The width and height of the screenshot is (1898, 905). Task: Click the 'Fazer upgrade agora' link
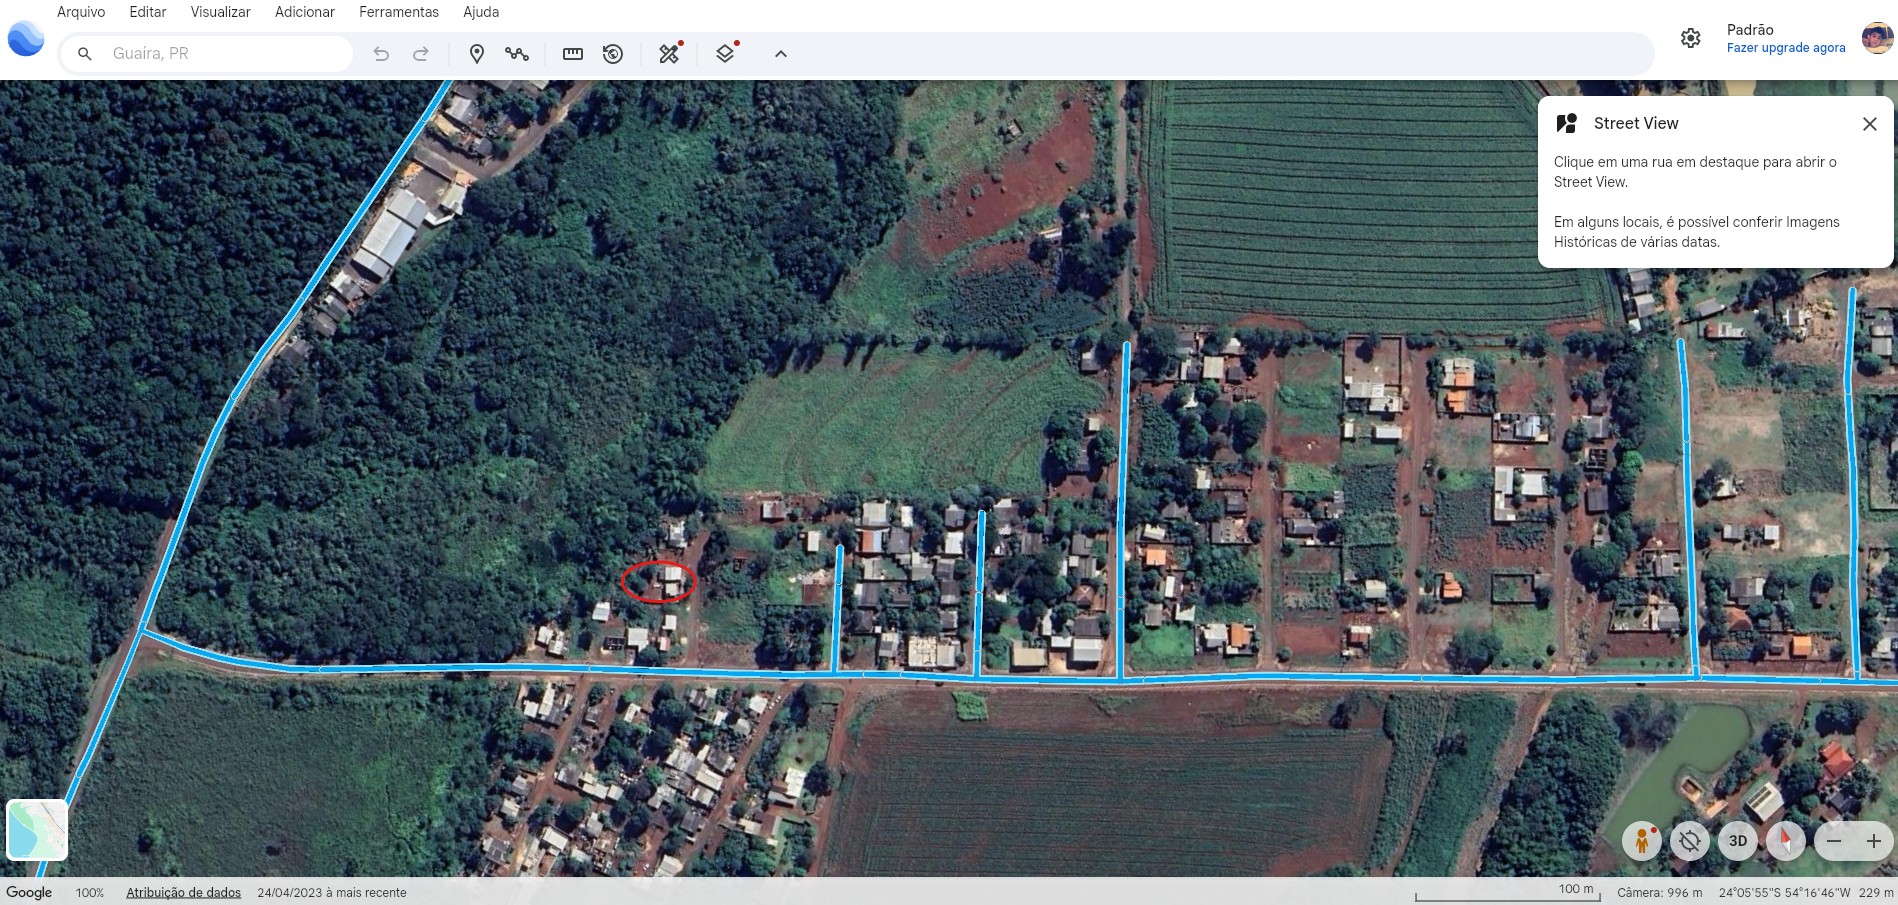(1785, 48)
